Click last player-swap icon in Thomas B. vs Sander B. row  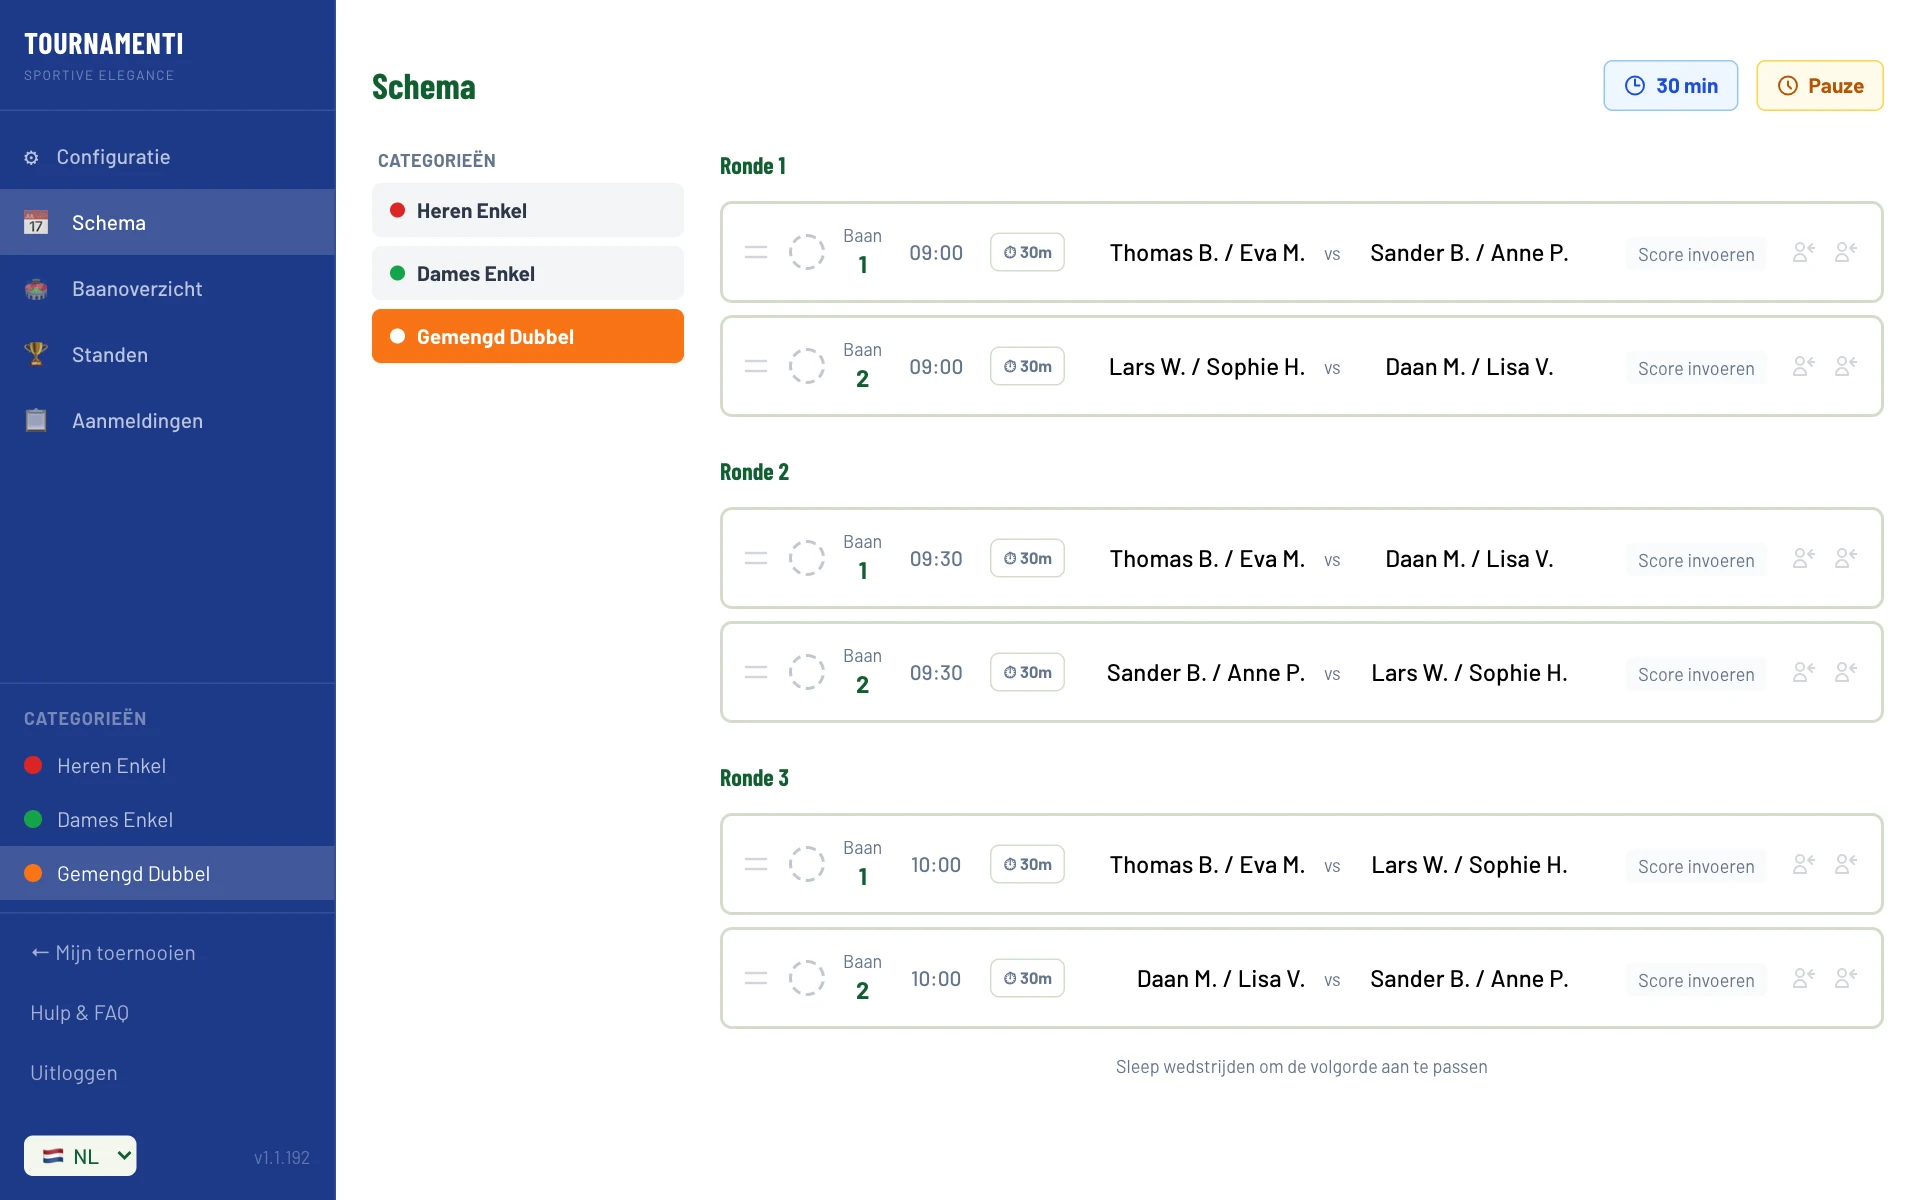[1846, 252]
